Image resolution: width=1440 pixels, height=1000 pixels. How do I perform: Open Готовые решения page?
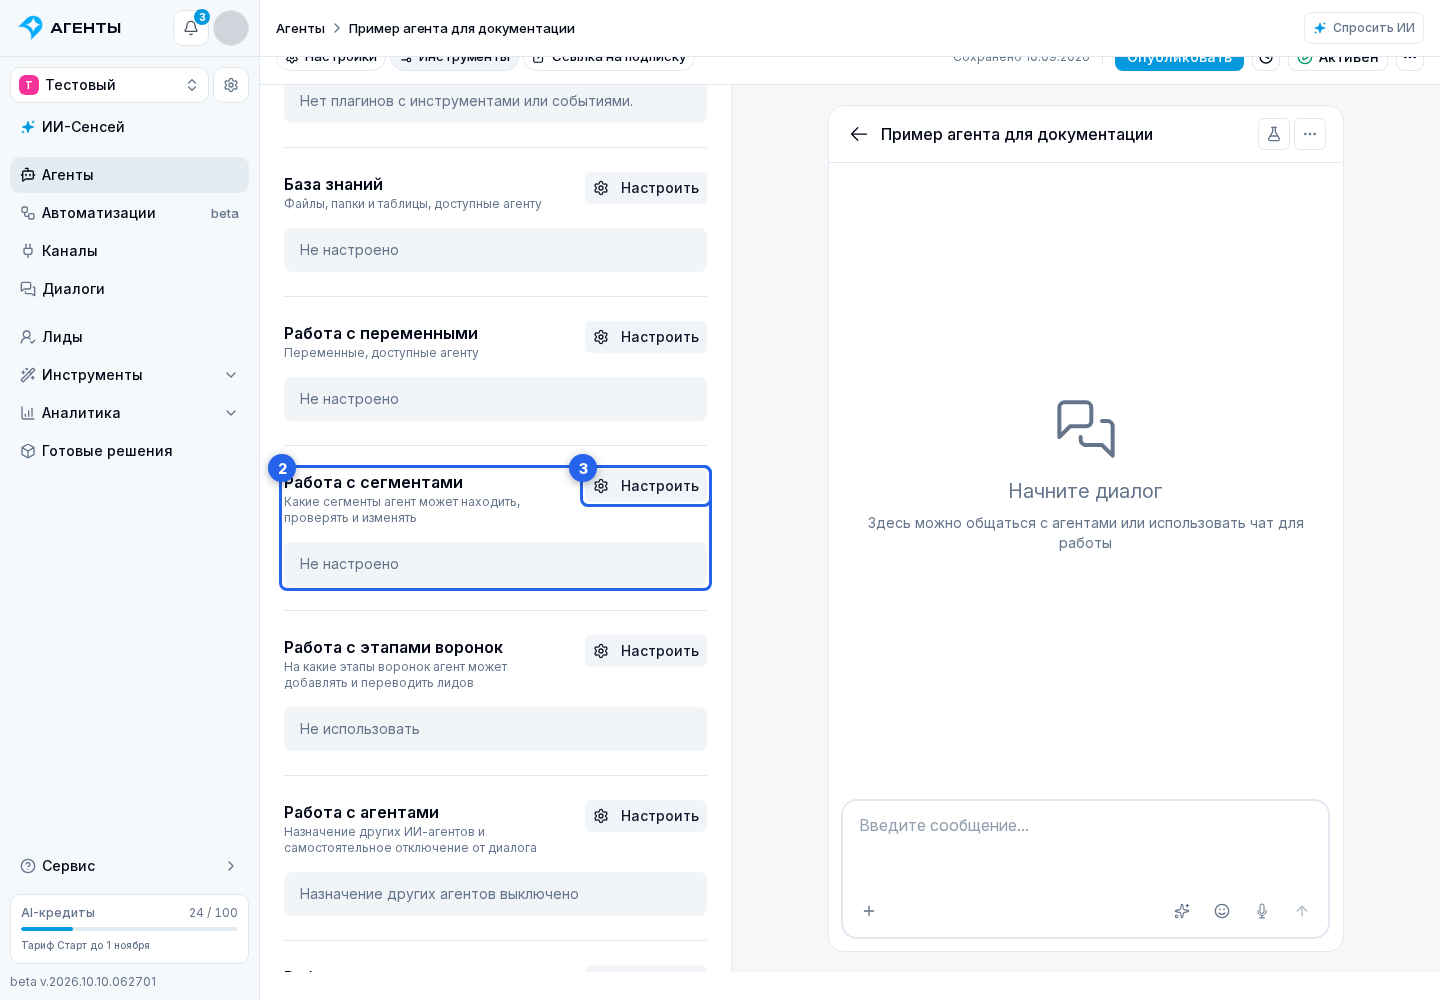[129, 451]
